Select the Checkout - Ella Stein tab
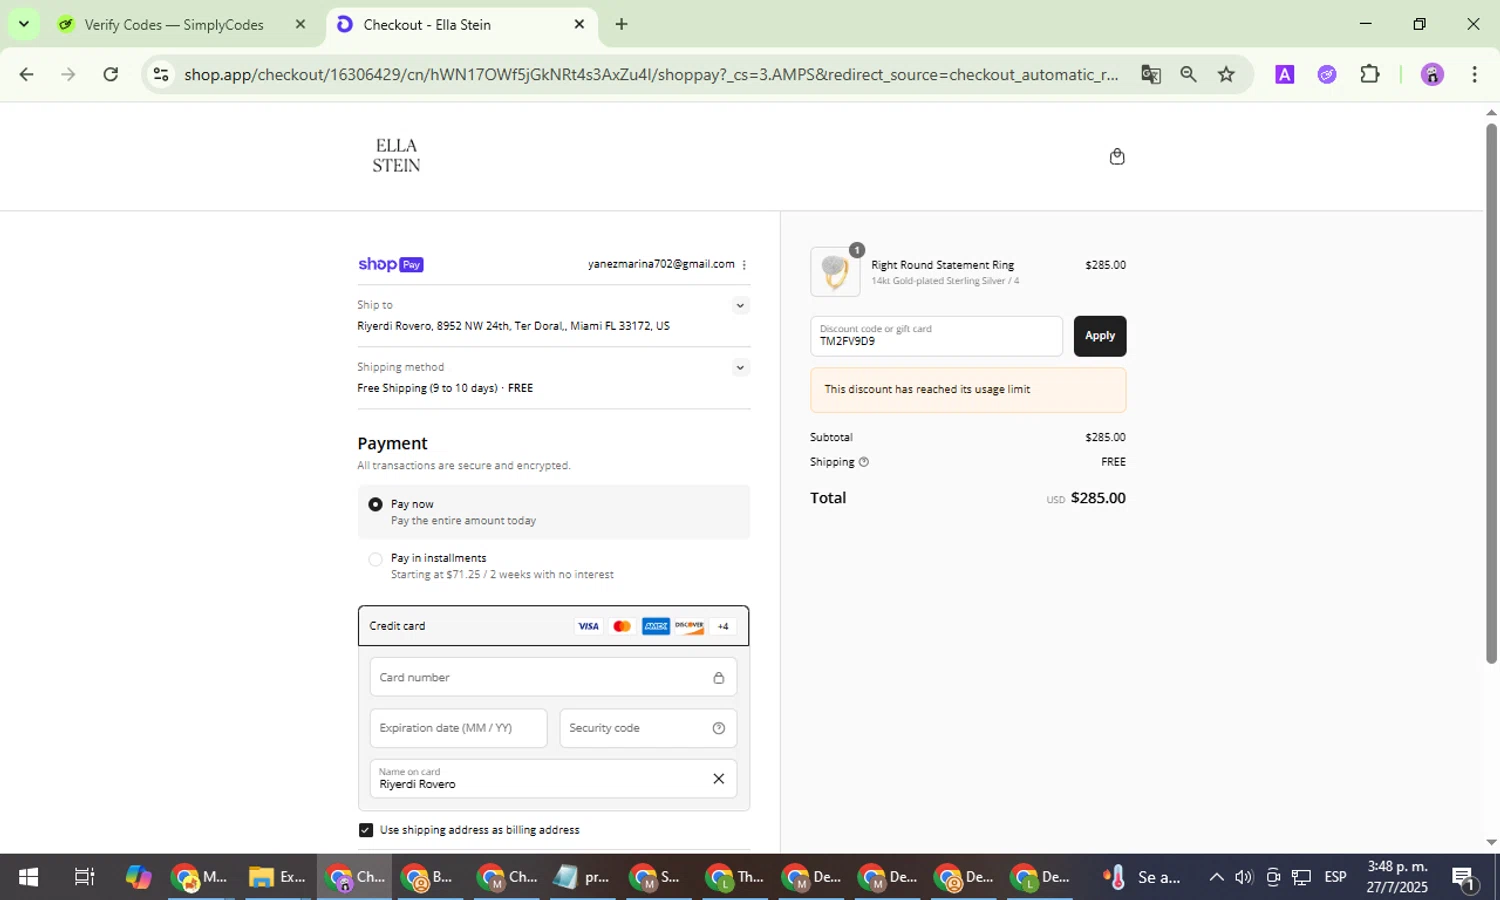1500x900 pixels. pos(427,25)
